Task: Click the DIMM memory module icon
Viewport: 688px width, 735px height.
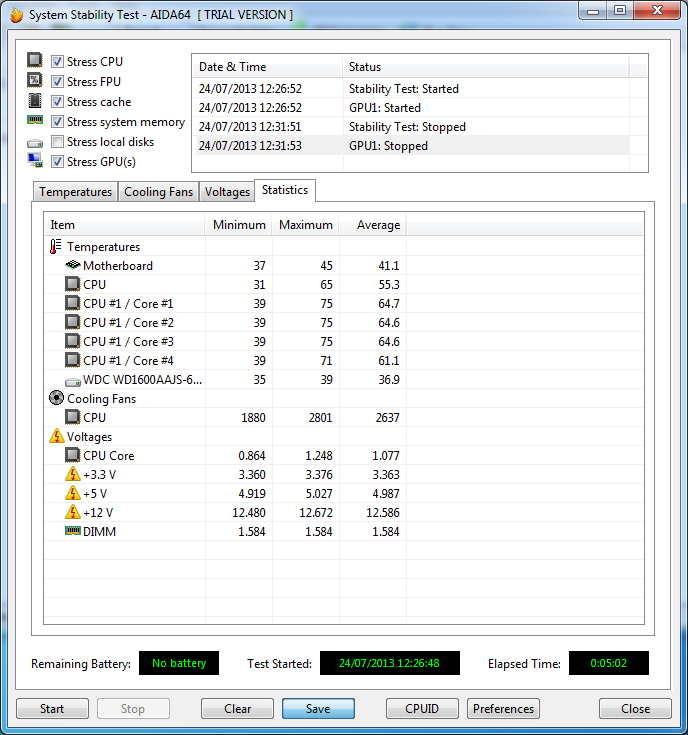Action: pos(72,532)
